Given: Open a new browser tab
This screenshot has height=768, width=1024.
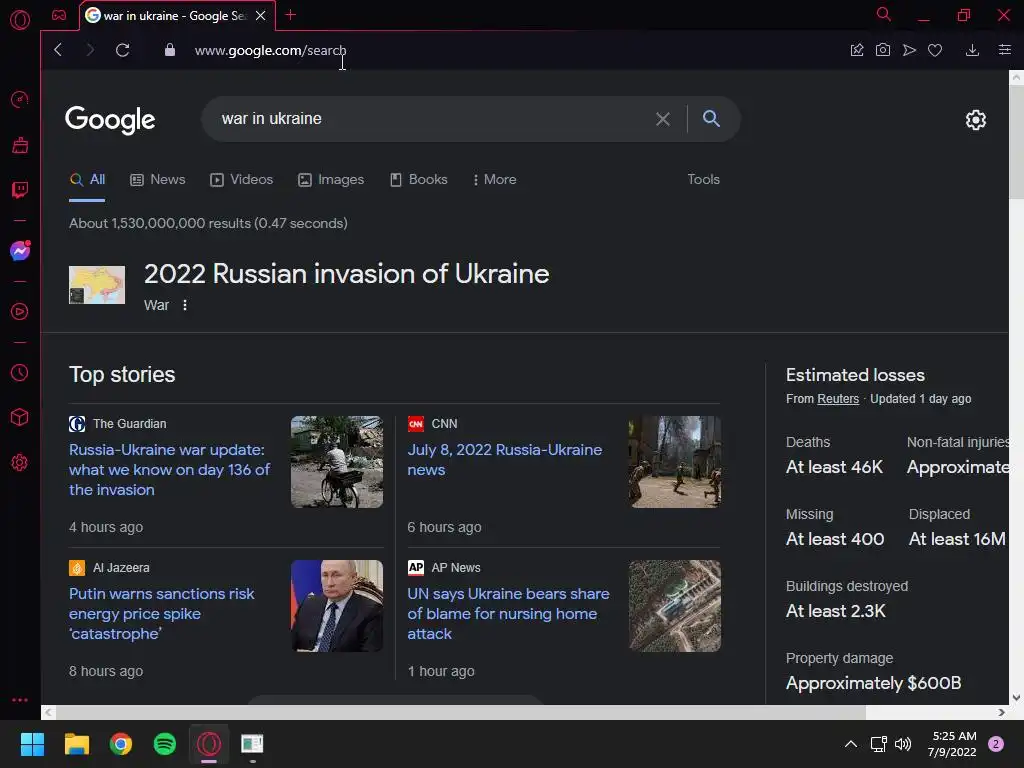Looking at the screenshot, I should click(x=291, y=15).
